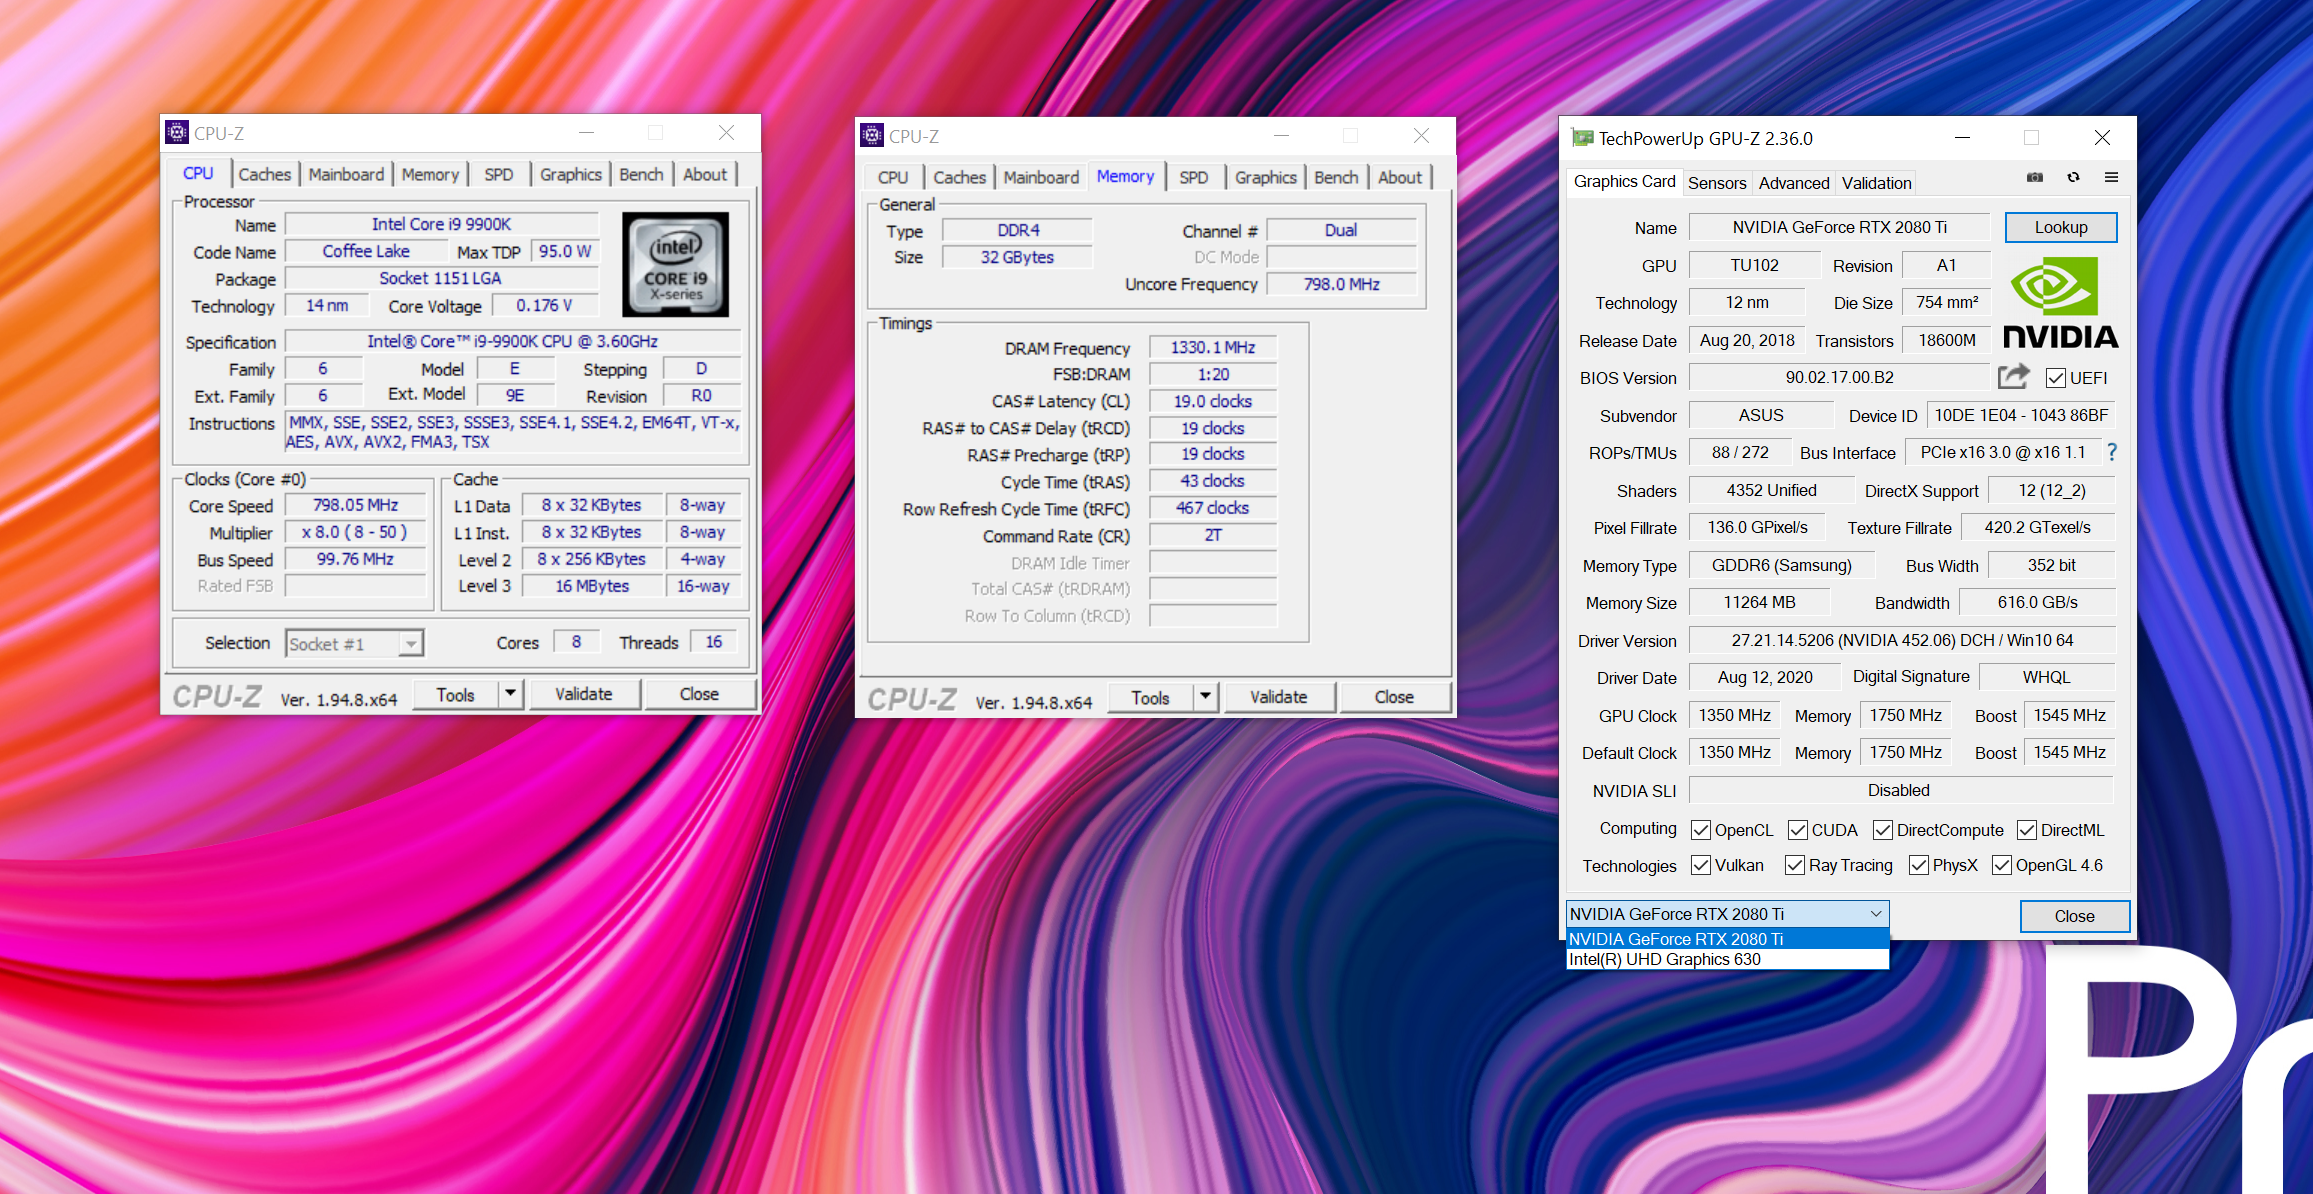The image size is (2313, 1194).
Task: Open the GPU-Z hamburger menu
Action: tap(2112, 178)
